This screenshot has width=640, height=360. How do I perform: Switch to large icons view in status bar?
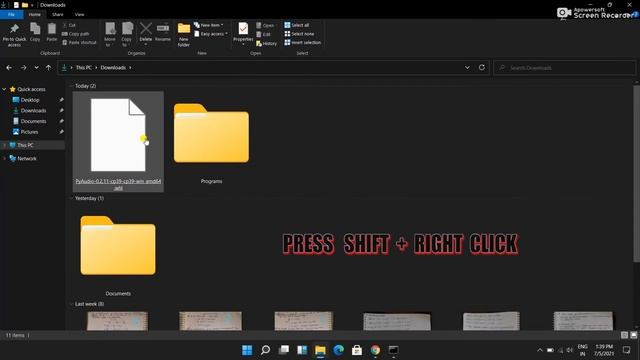pos(633,335)
